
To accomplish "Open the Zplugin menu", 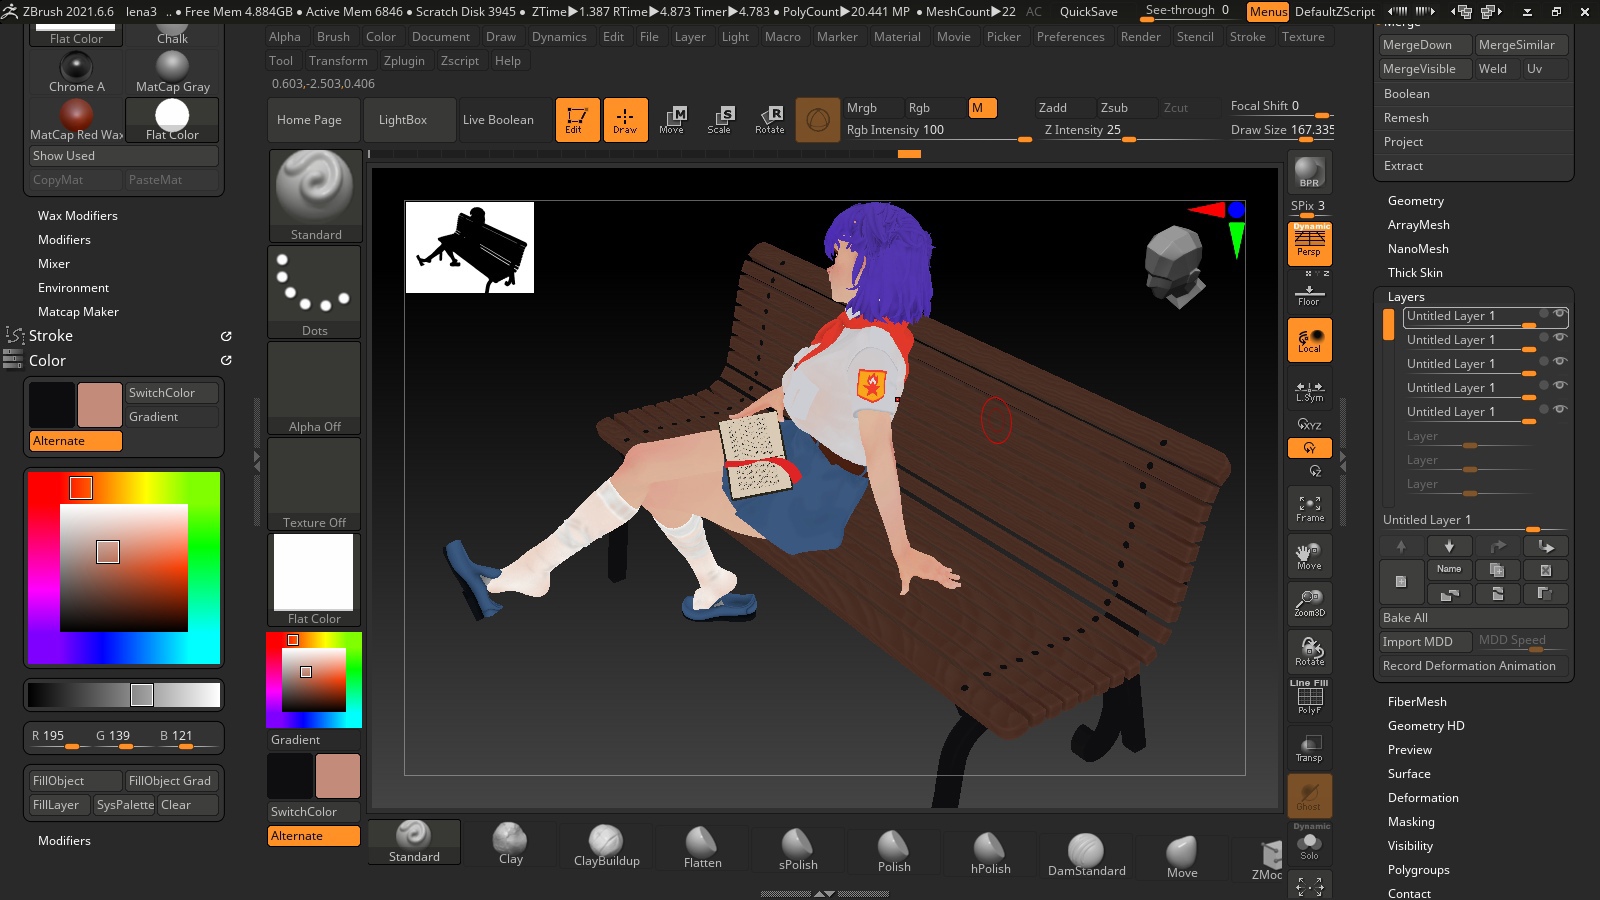I will 404,61.
